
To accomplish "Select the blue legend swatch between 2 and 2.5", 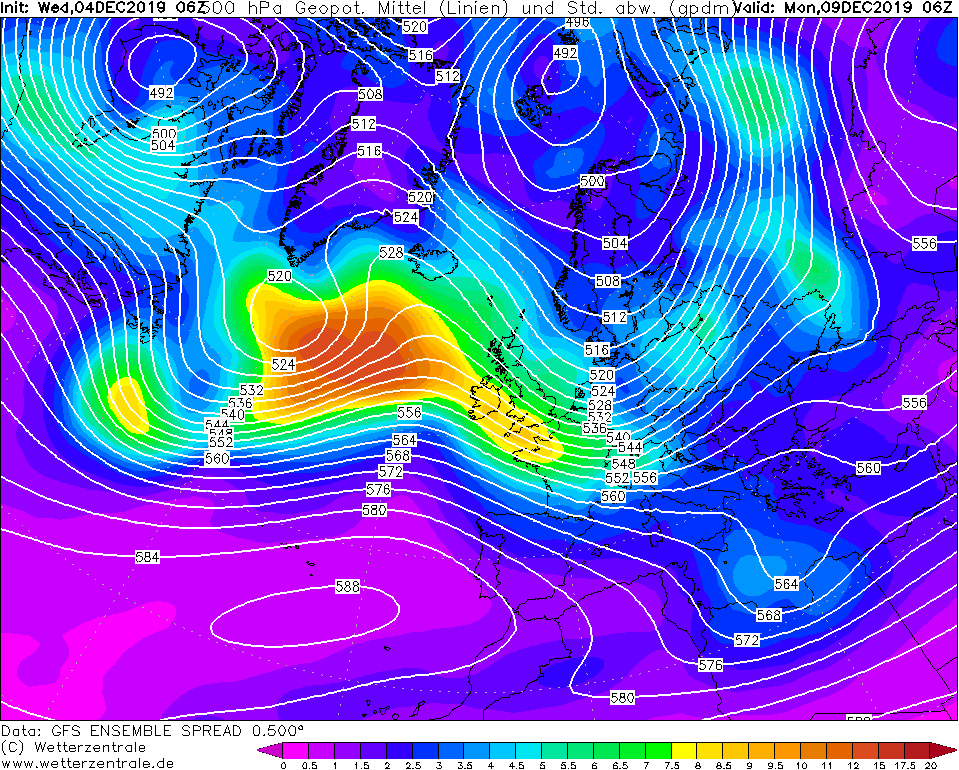I will click(399, 750).
